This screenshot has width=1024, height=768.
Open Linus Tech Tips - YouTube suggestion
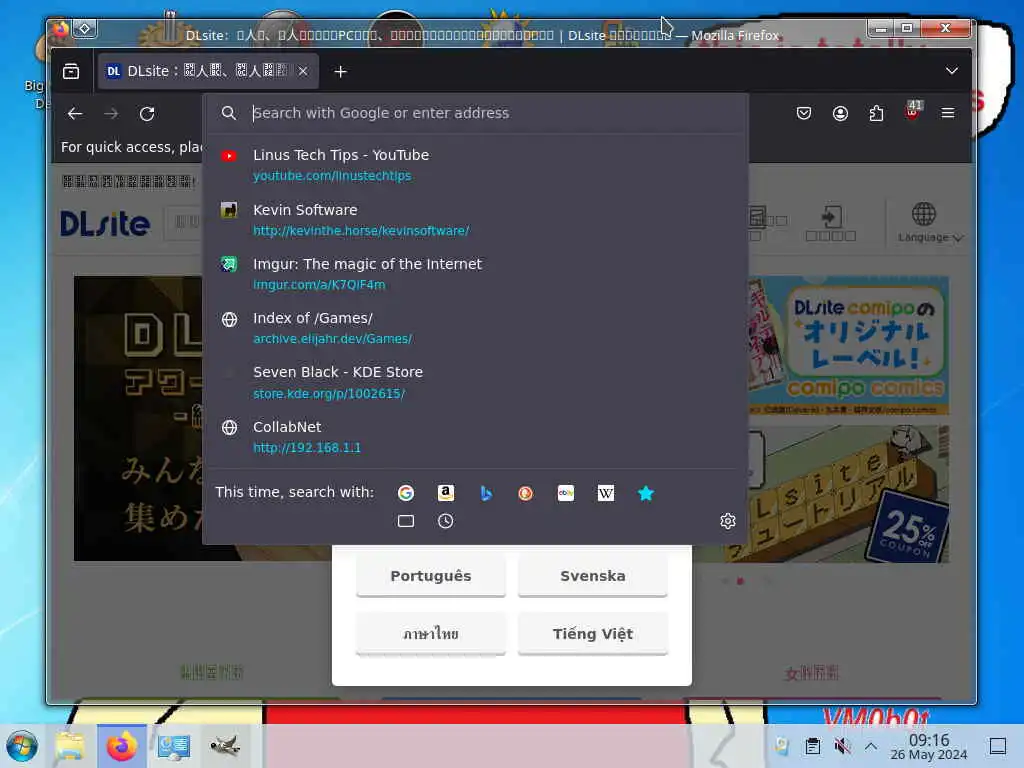pos(475,165)
